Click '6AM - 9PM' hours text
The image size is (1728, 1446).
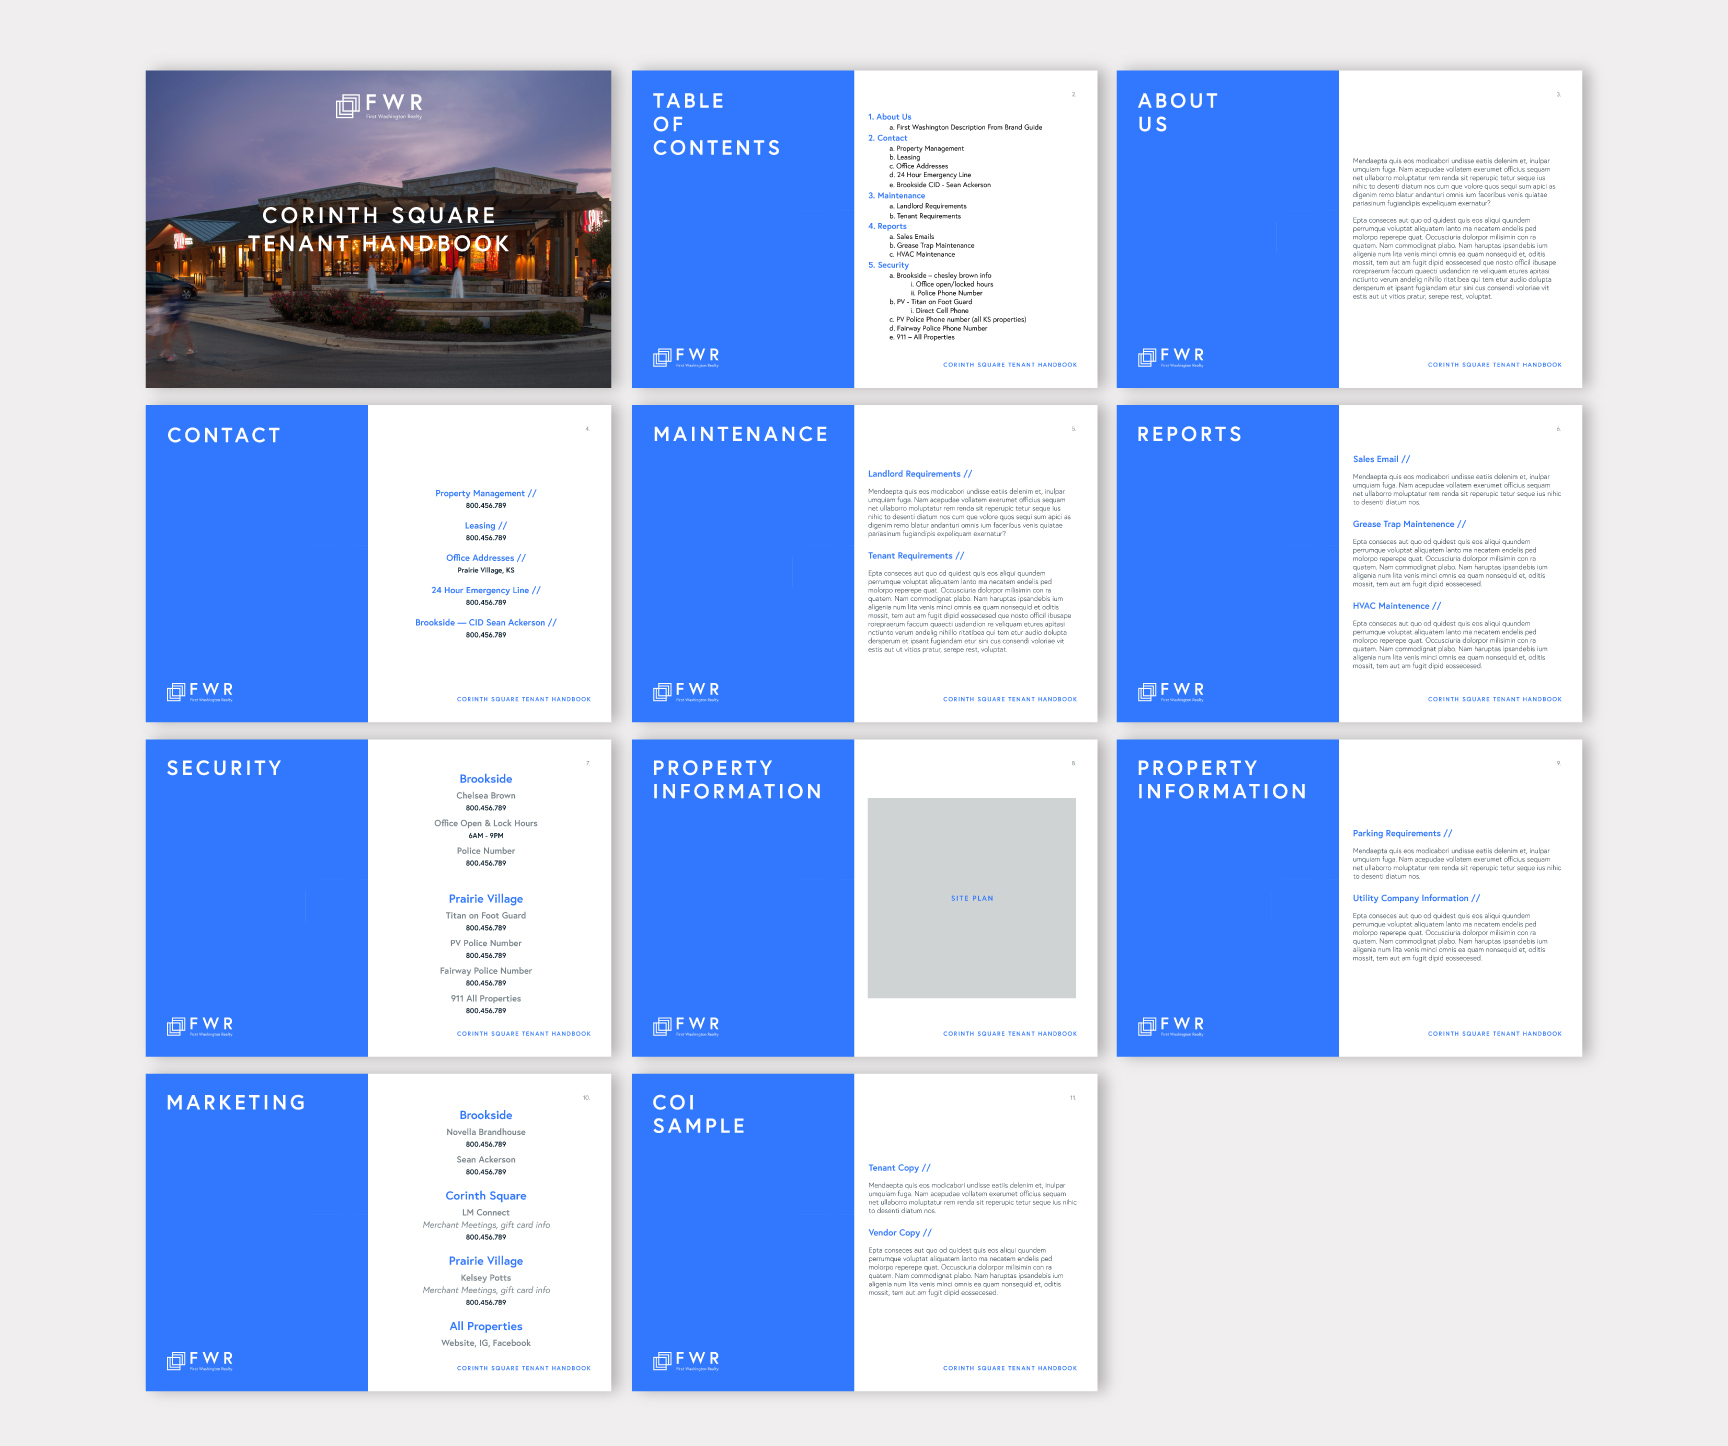tap(486, 836)
